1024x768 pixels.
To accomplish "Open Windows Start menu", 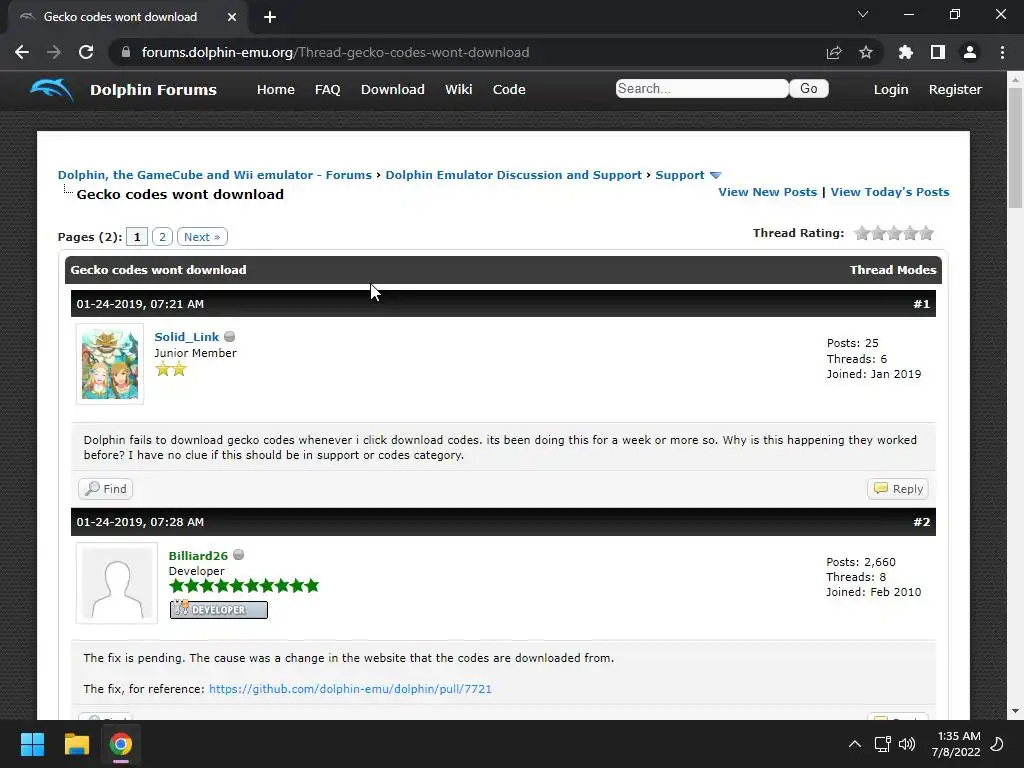I will [32, 744].
